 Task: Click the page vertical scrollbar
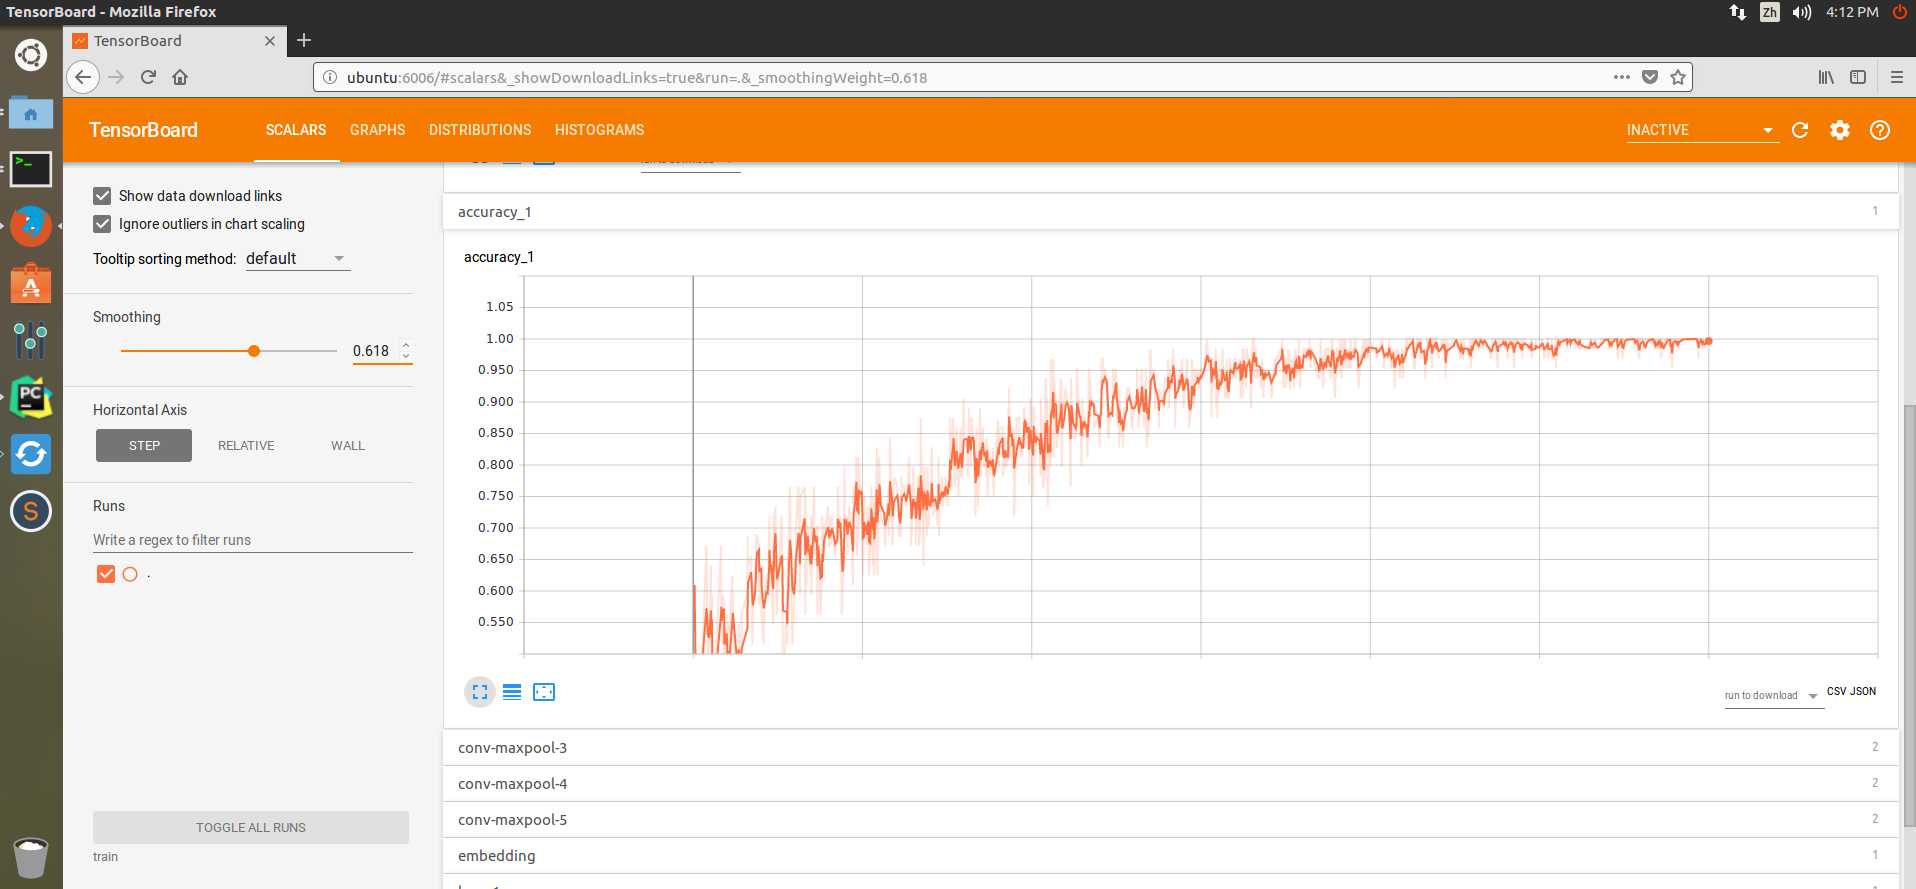pos(1909,615)
